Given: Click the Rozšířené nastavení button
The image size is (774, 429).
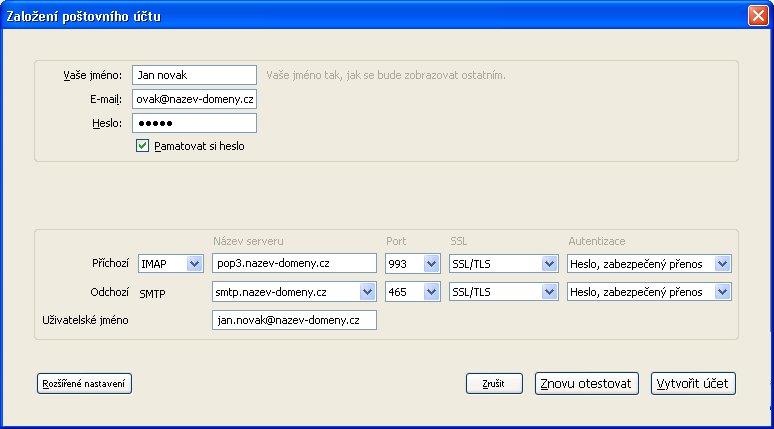Looking at the screenshot, I should 85,384.
